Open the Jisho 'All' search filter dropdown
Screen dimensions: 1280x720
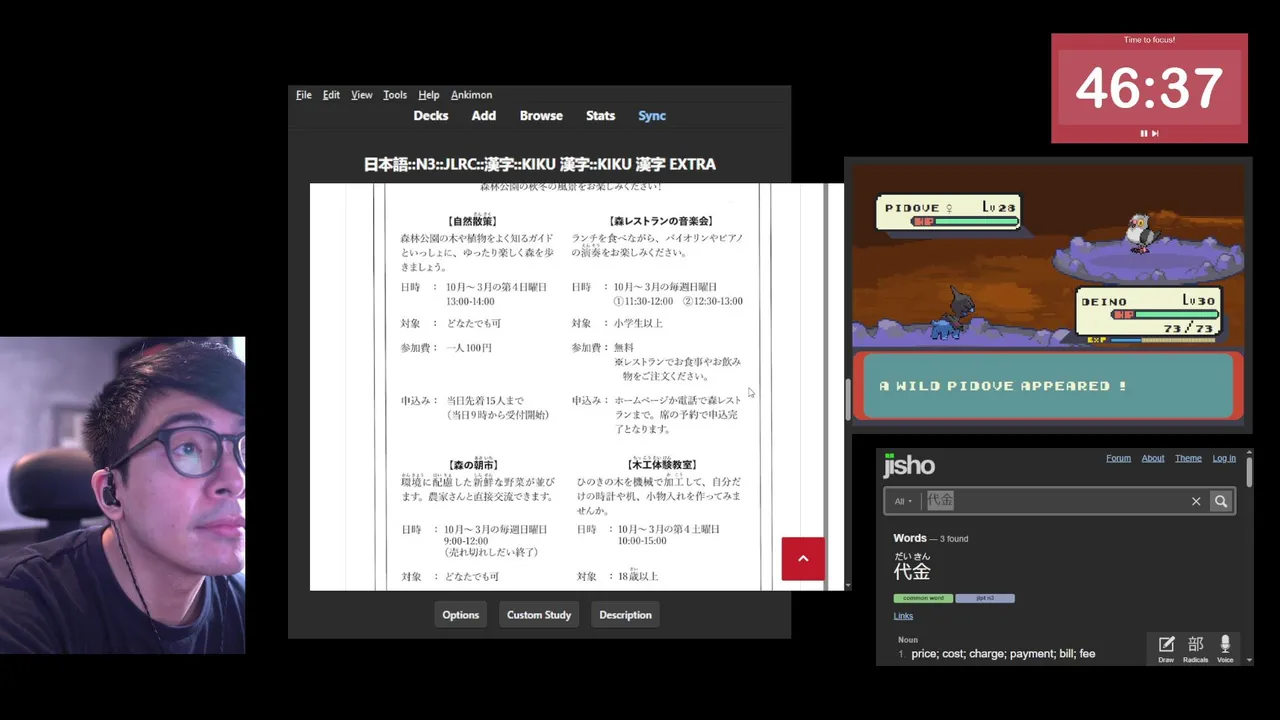903,501
